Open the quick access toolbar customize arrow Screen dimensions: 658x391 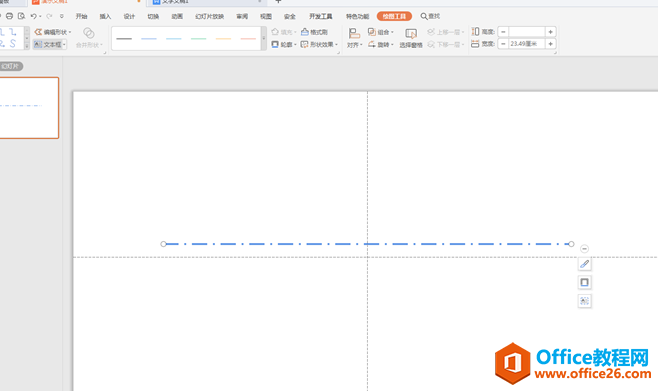[x=62, y=16]
